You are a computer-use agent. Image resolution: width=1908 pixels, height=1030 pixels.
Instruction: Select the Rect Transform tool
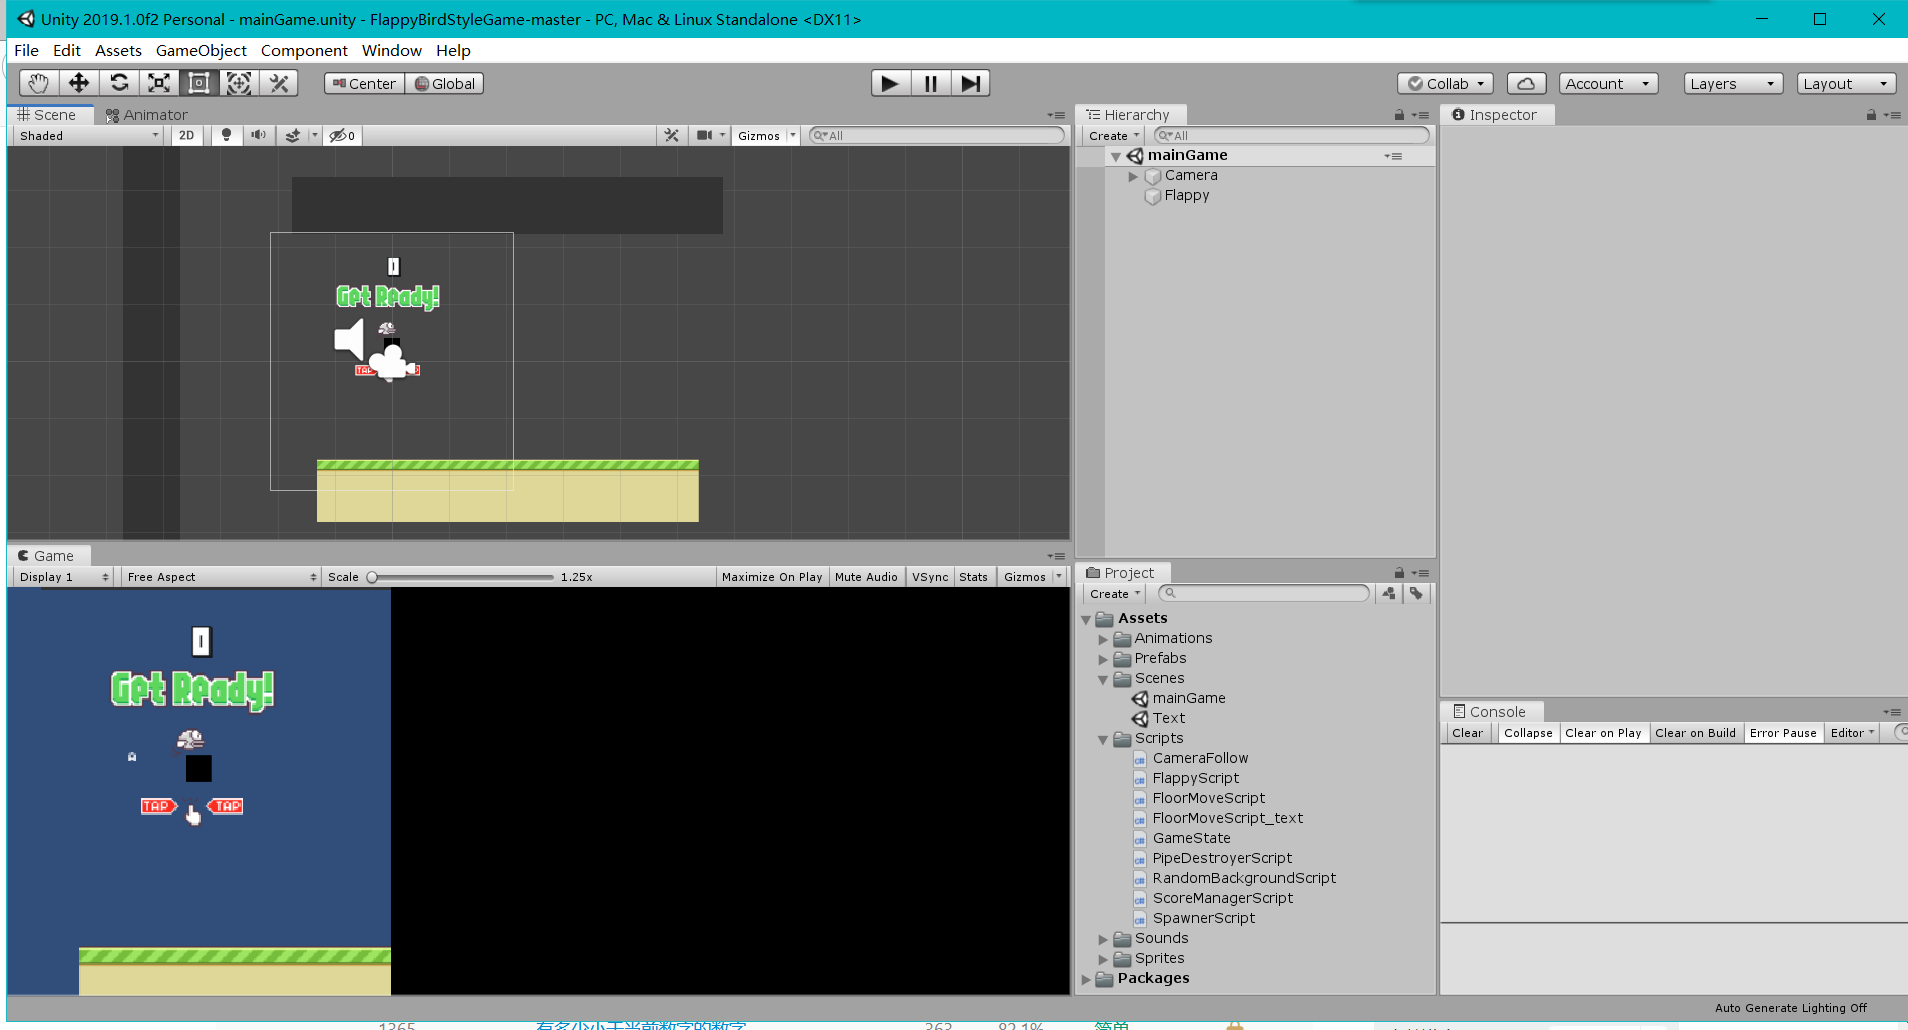coord(199,83)
